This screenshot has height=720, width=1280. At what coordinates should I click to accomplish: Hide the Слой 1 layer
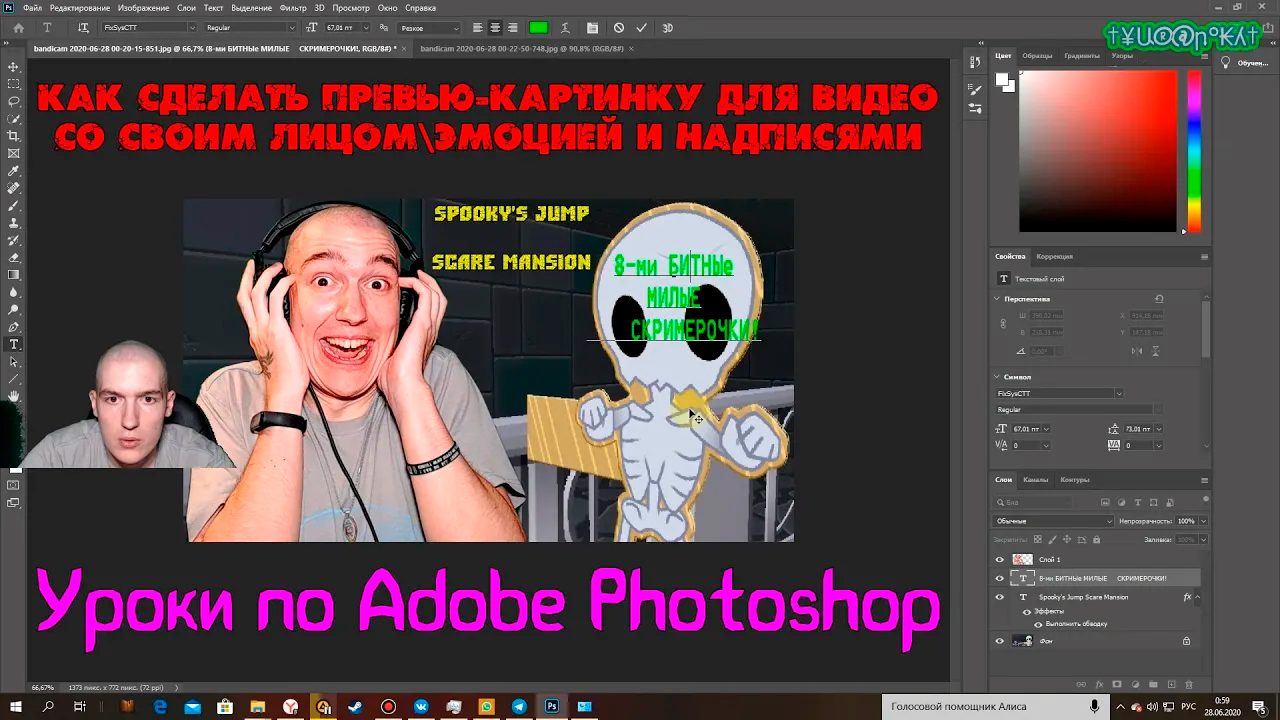999,559
